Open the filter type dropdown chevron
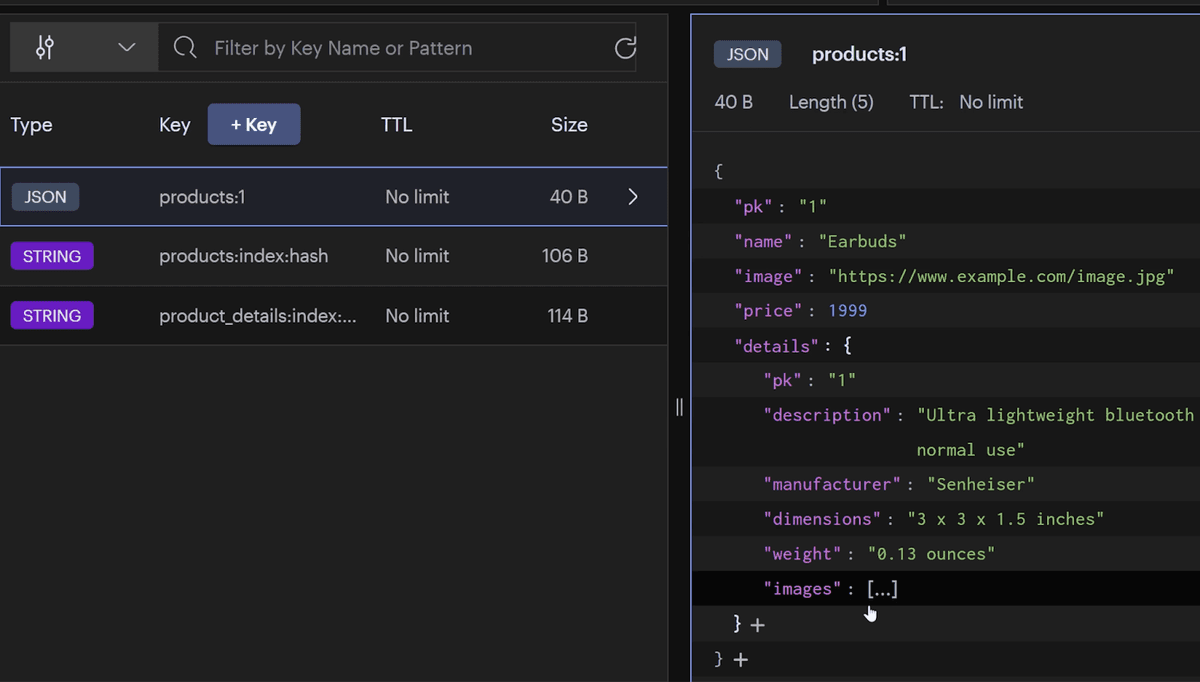This screenshot has width=1200, height=682. [x=126, y=48]
